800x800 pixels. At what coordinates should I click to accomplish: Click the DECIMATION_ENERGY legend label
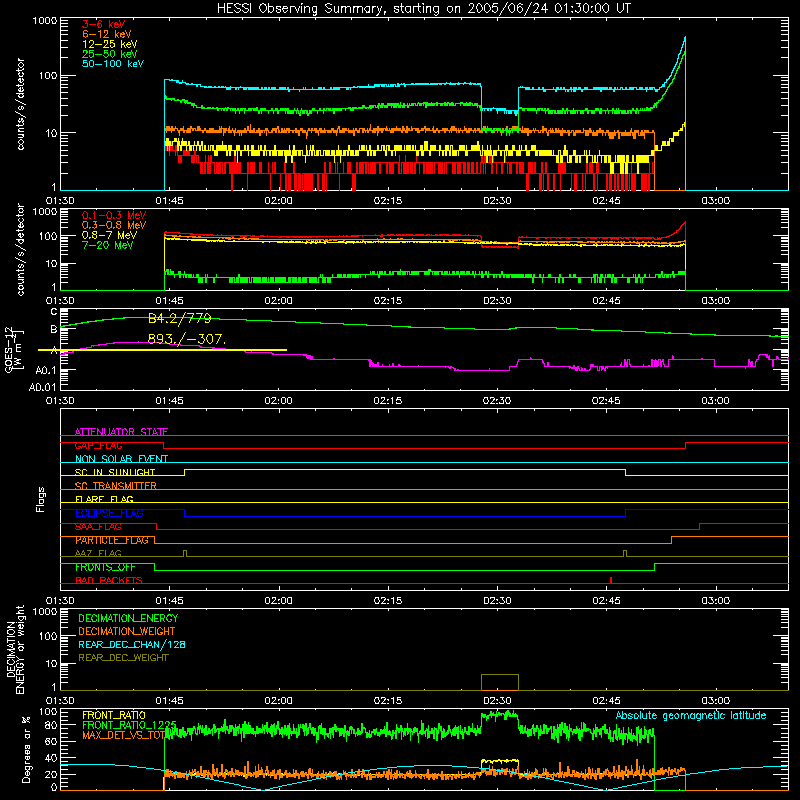[128, 618]
